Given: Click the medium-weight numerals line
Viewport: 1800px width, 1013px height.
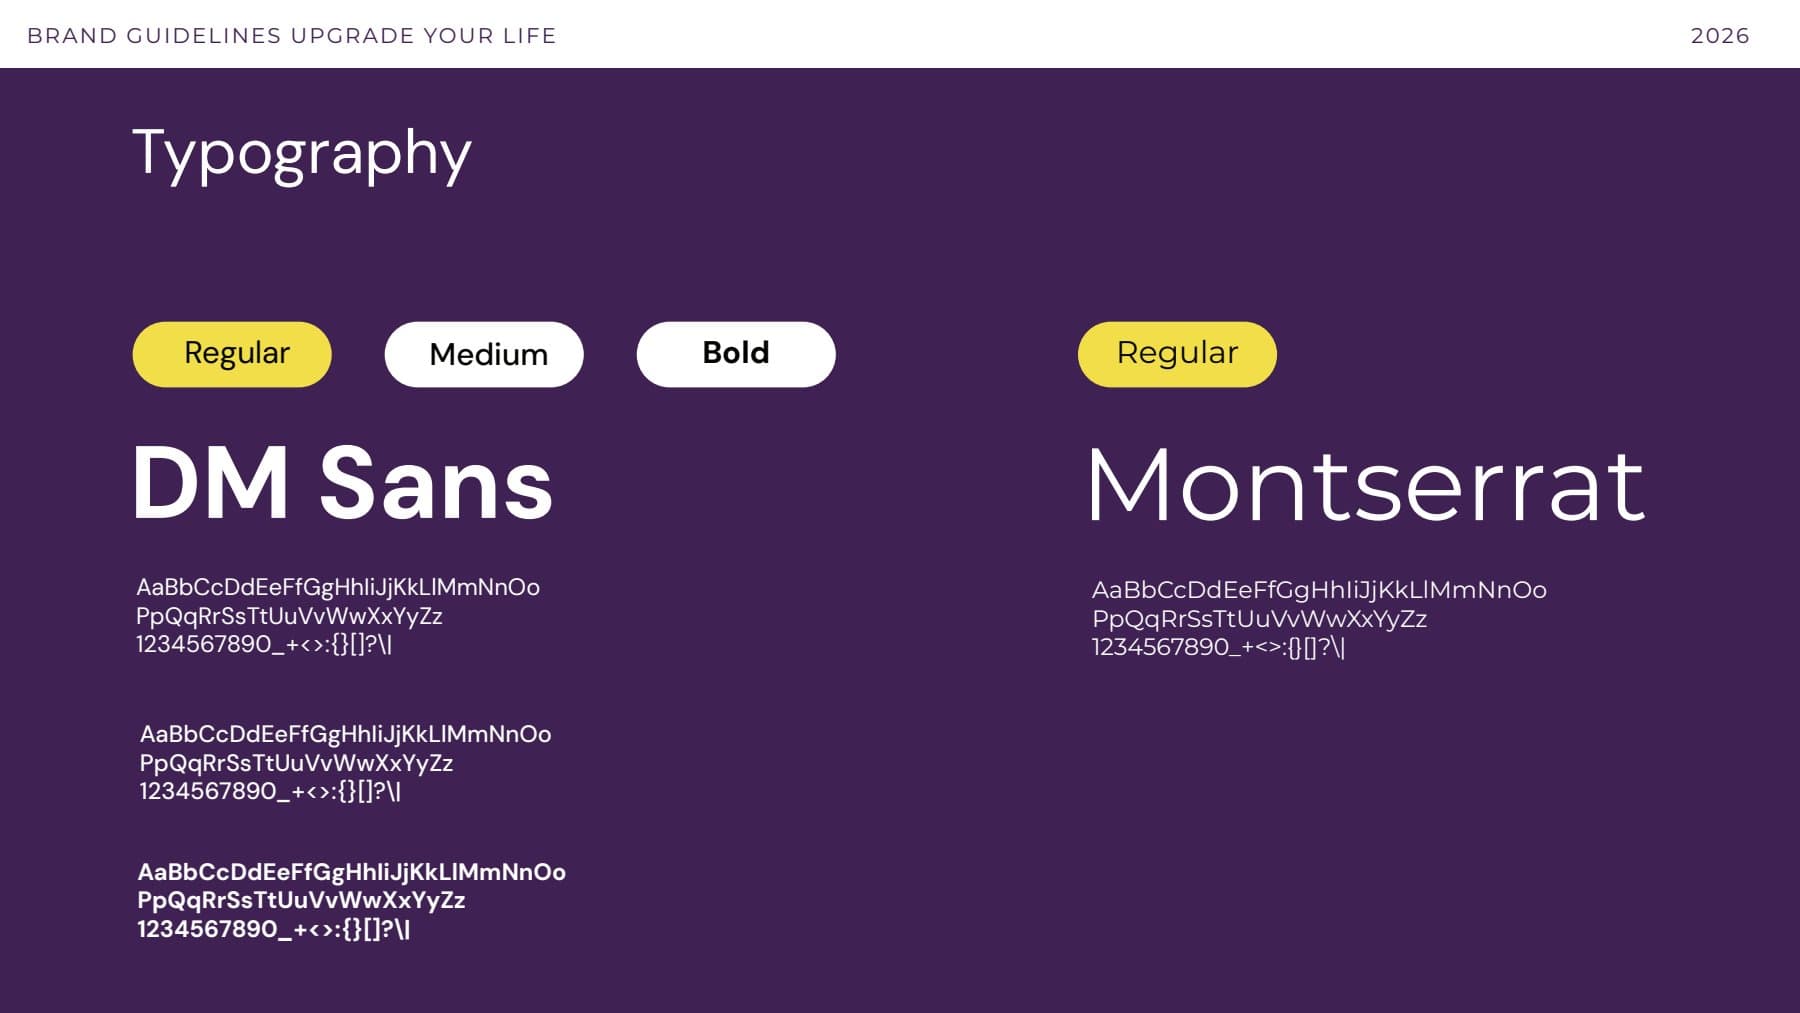Looking at the screenshot, I should point(270,792).
